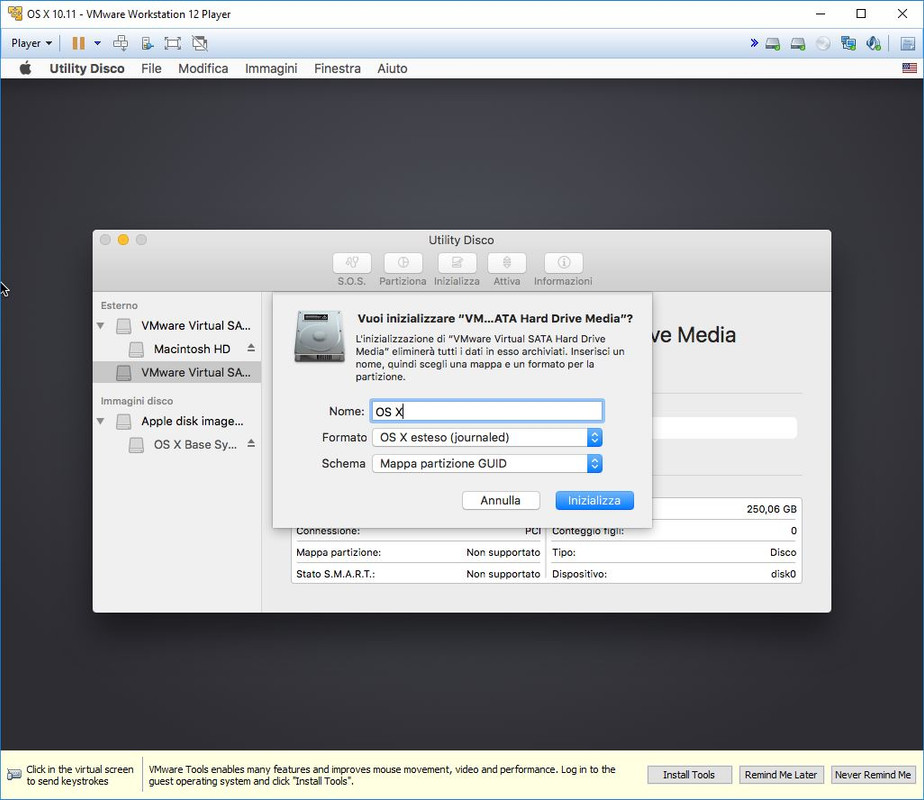The width and height of the screenshot is (924, 800).
Task: Click the S.O.S. first aid toolbar icon
Action: [x=352, y=263]
